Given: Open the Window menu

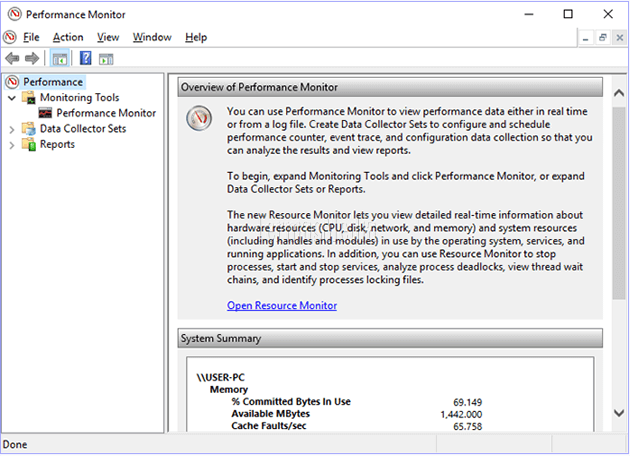Looking at the screenshot, I should (x=152, y=37).
